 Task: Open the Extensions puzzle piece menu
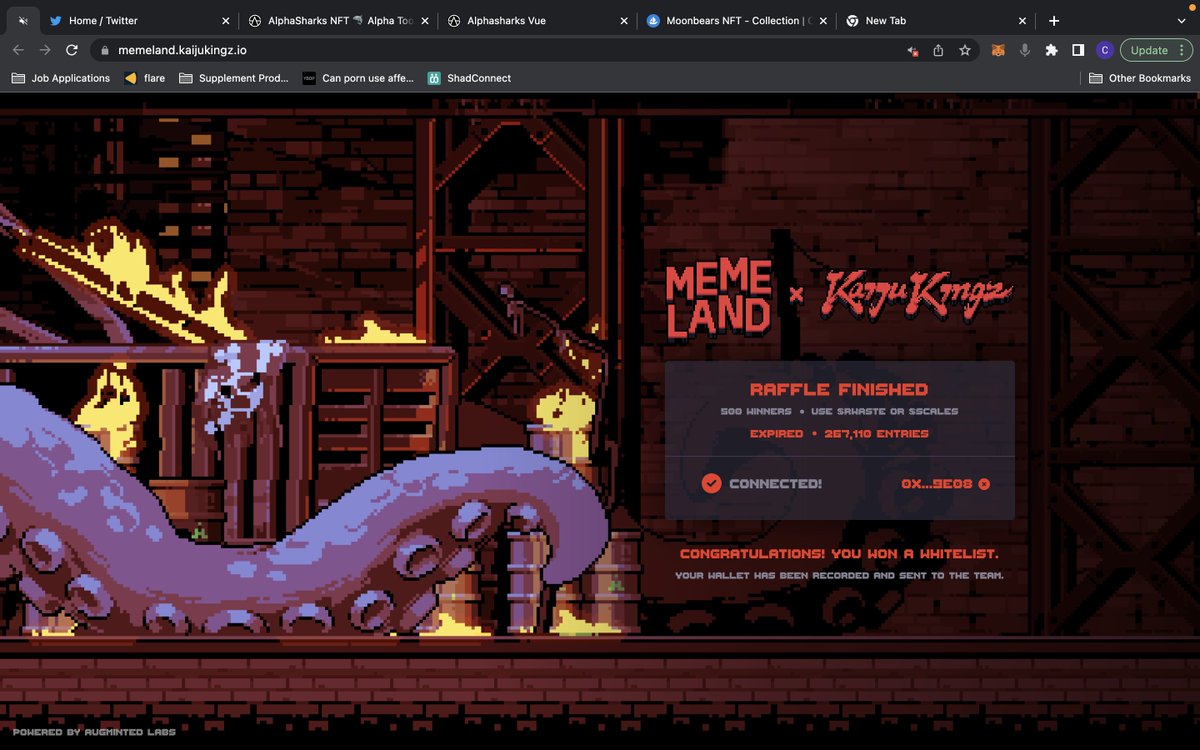pos(1051,50)
